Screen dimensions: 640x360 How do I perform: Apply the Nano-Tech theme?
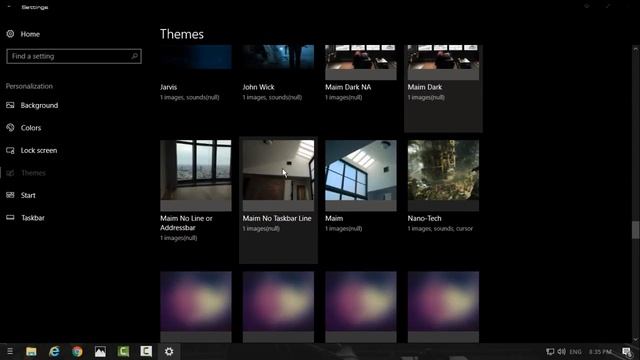(443, 176)
